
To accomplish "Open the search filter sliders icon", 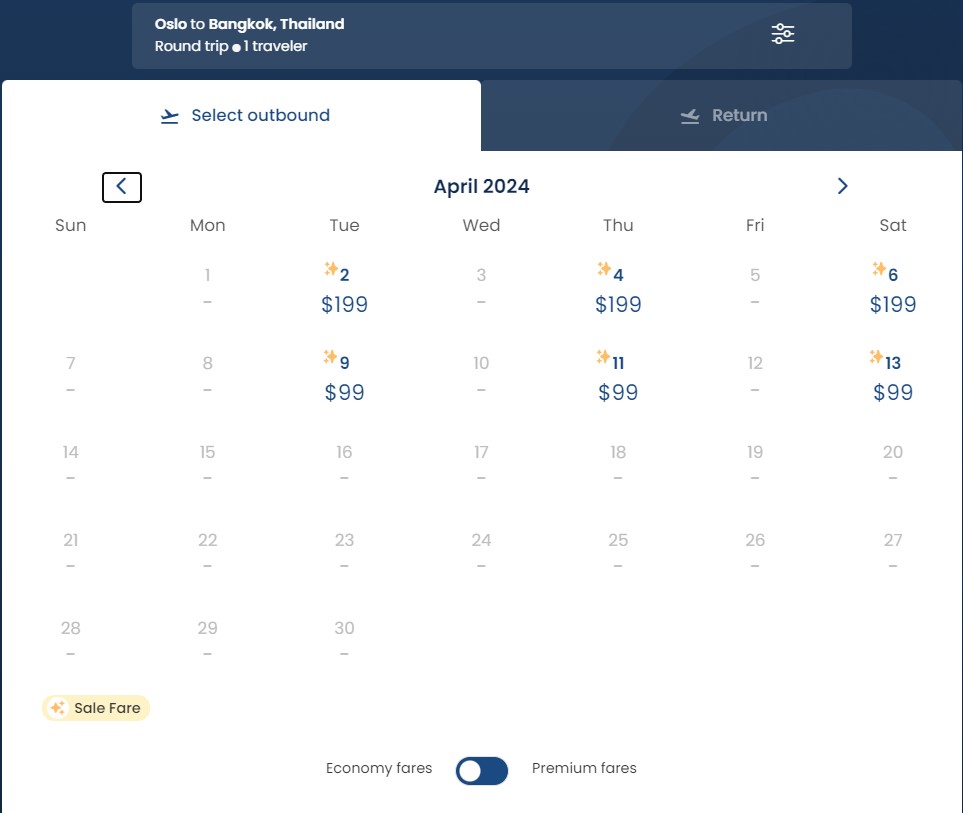I will [782, 34].
